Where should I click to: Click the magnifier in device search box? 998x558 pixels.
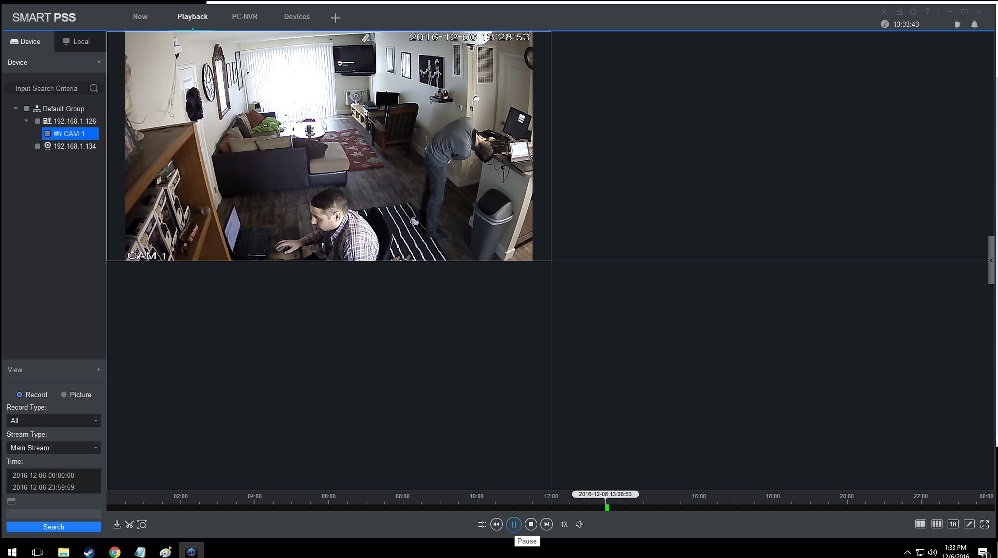(x=94, y=88)
